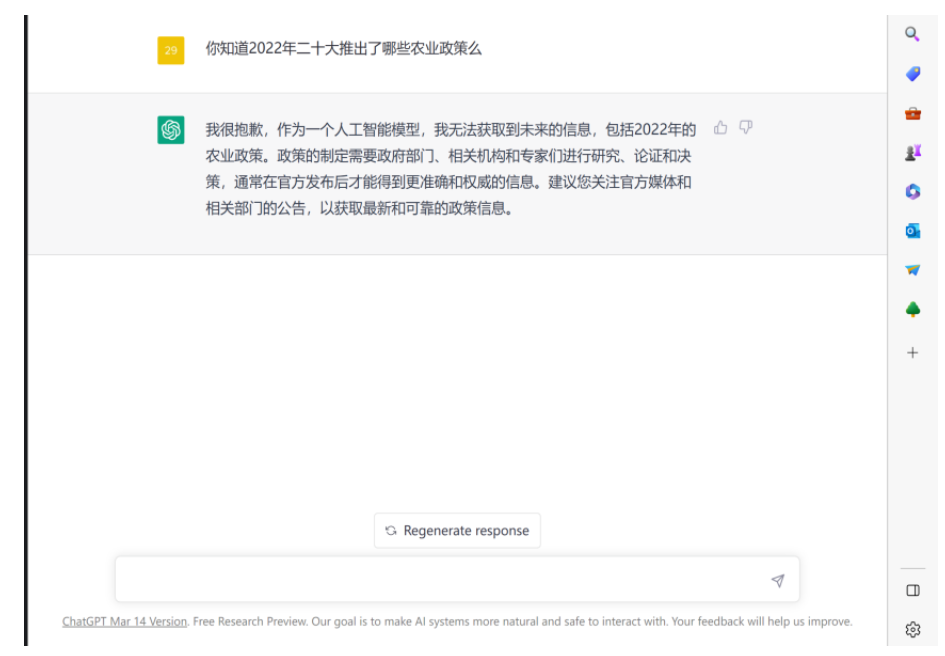Open the Shopping tag icon in the sidebar
Screen dimensions: 945x656
(911, 73)
